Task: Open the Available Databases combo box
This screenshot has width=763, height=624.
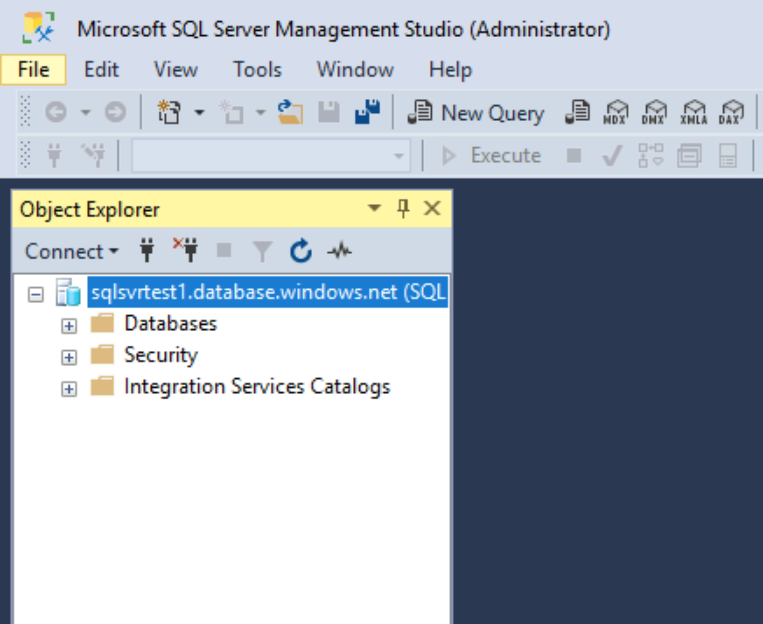Action: (271, 156)
